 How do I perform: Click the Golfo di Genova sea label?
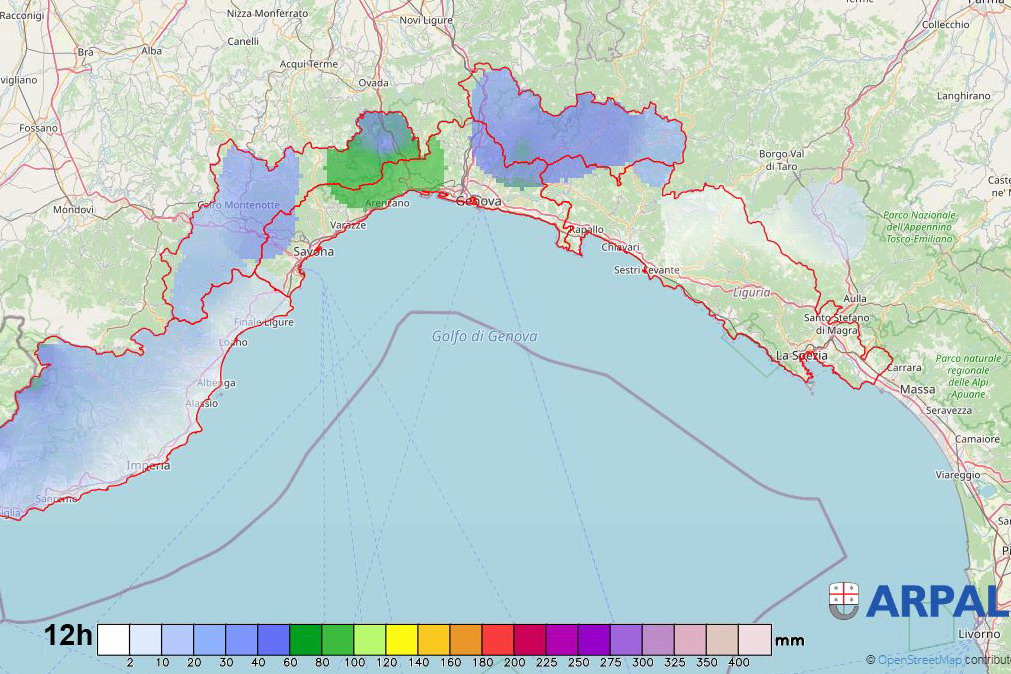click(484, 336)
